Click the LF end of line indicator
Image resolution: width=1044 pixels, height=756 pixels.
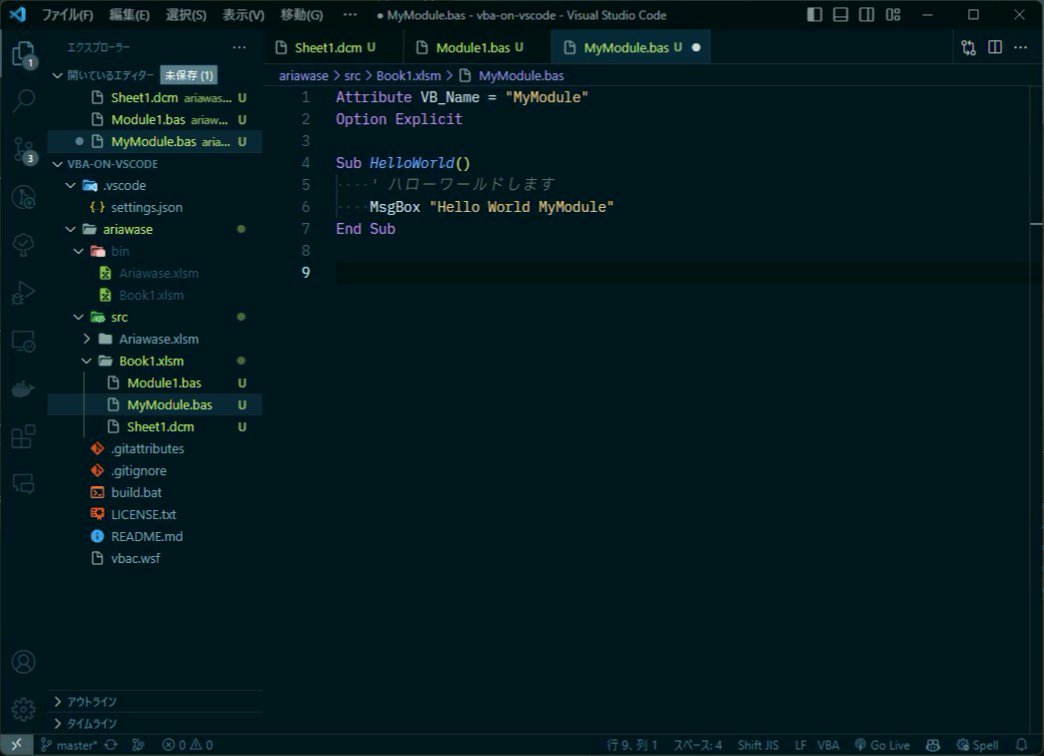click(800, 745)
